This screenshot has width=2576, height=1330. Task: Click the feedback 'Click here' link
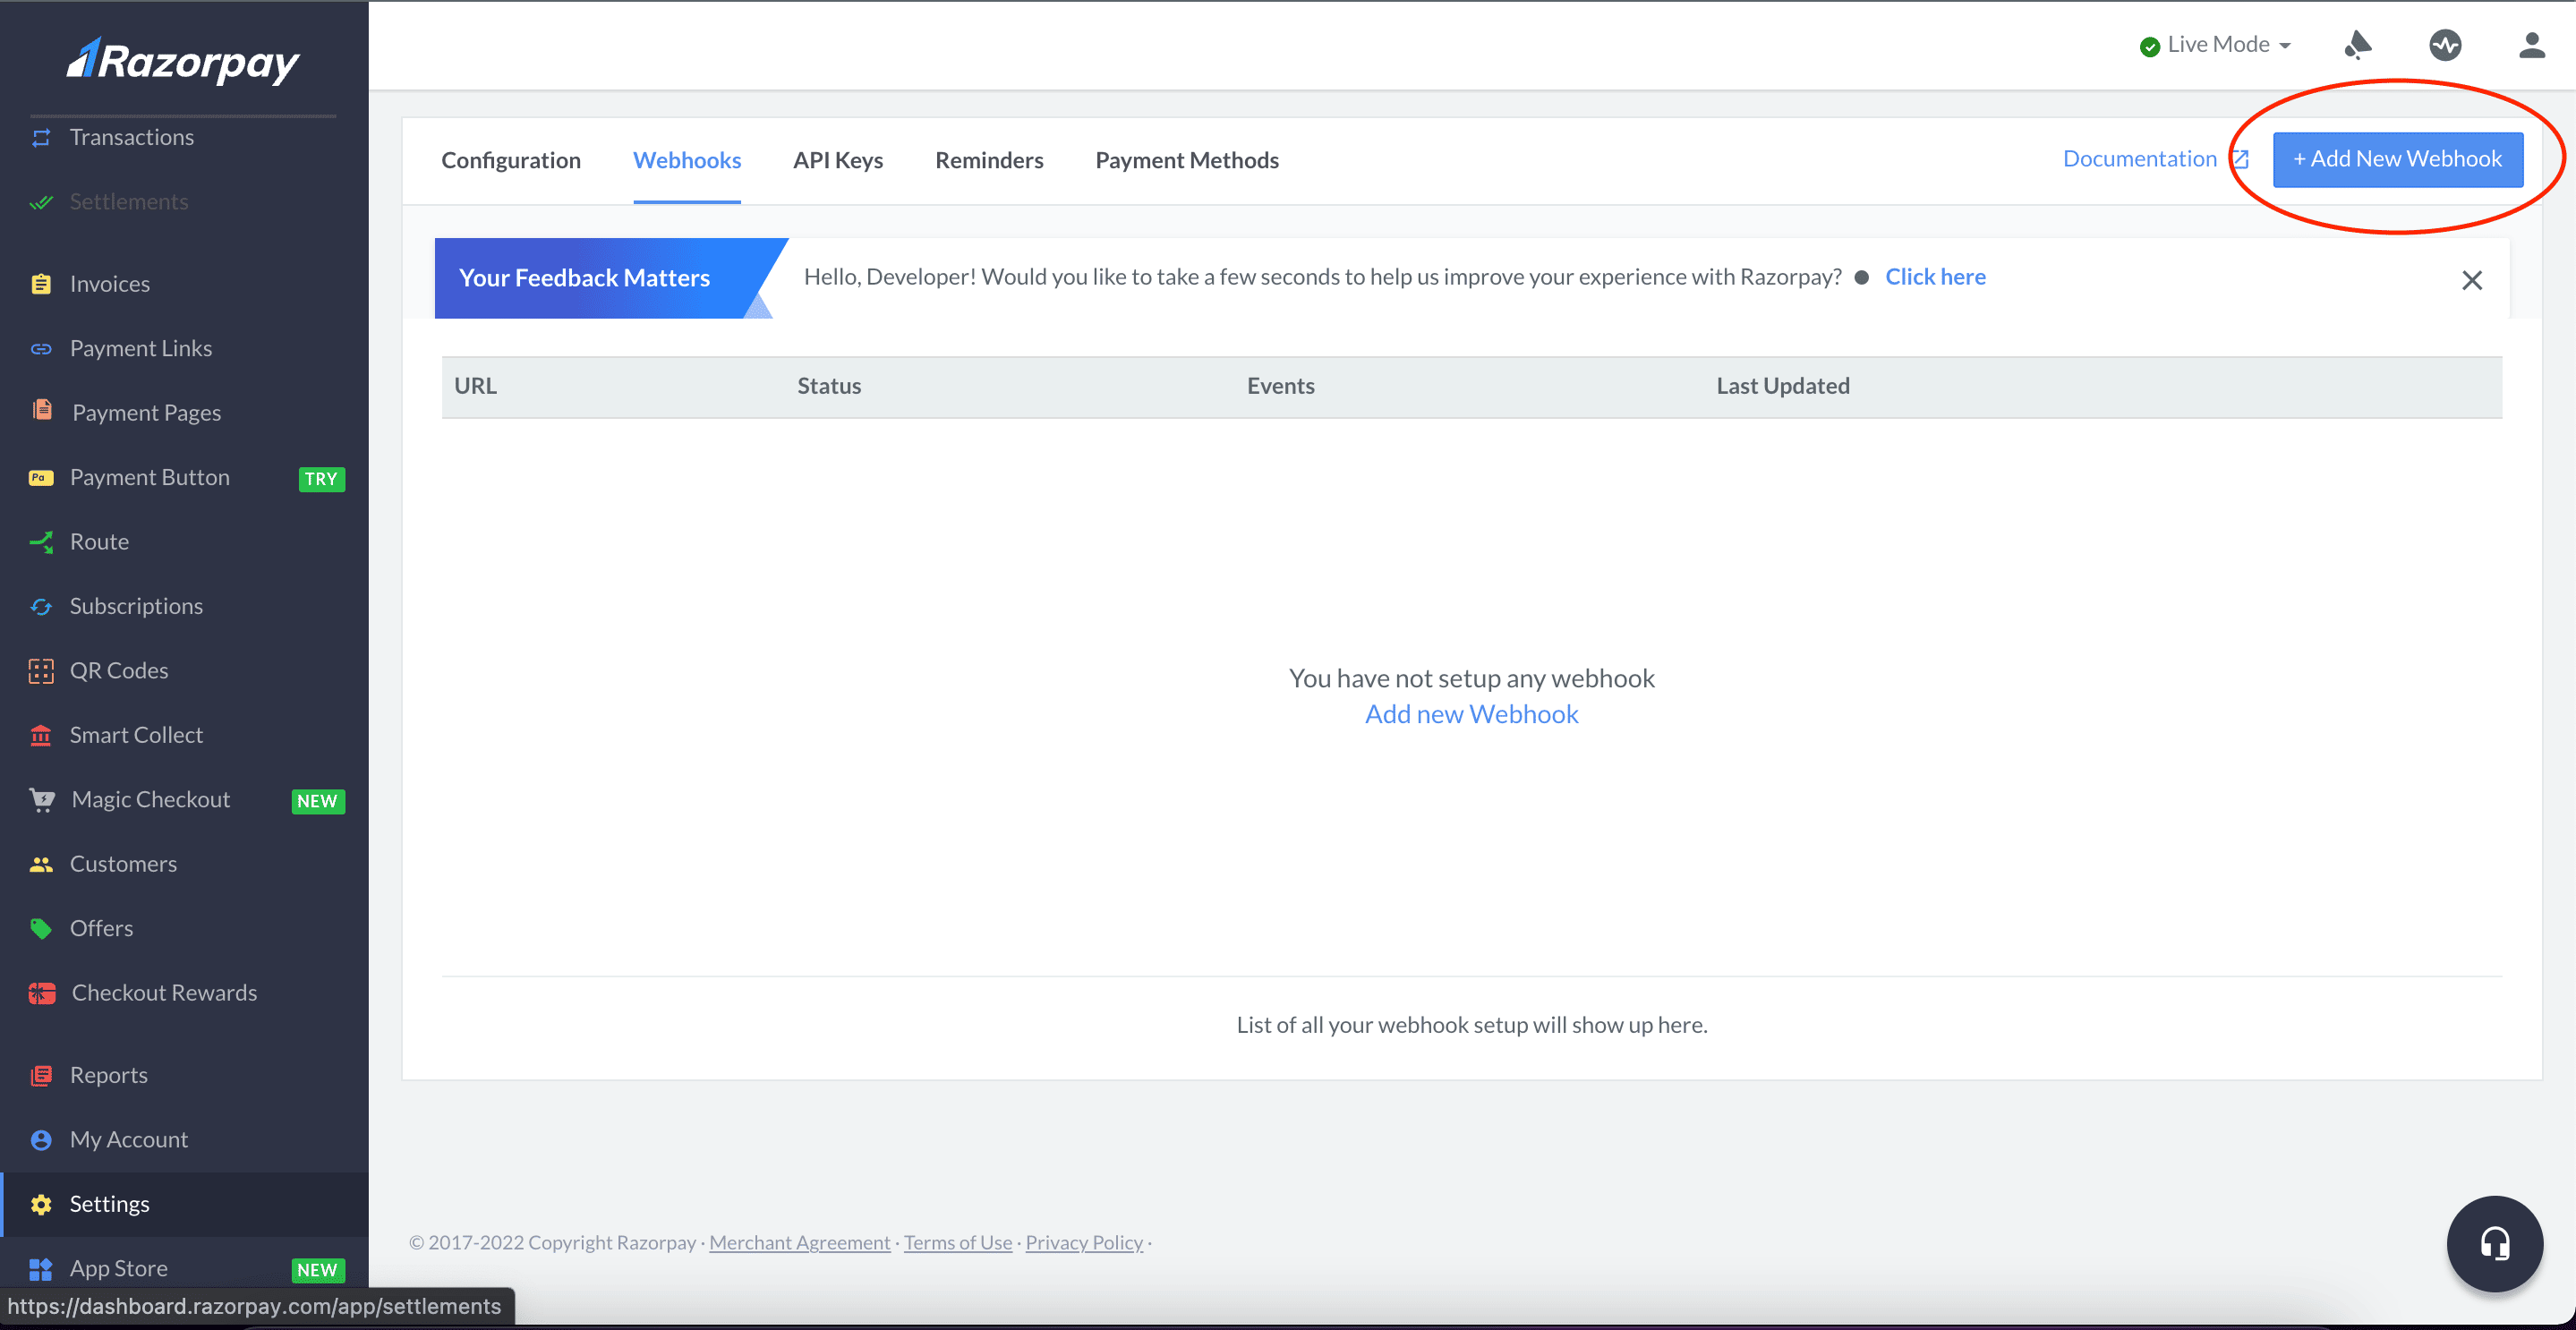click(1935, 277)
